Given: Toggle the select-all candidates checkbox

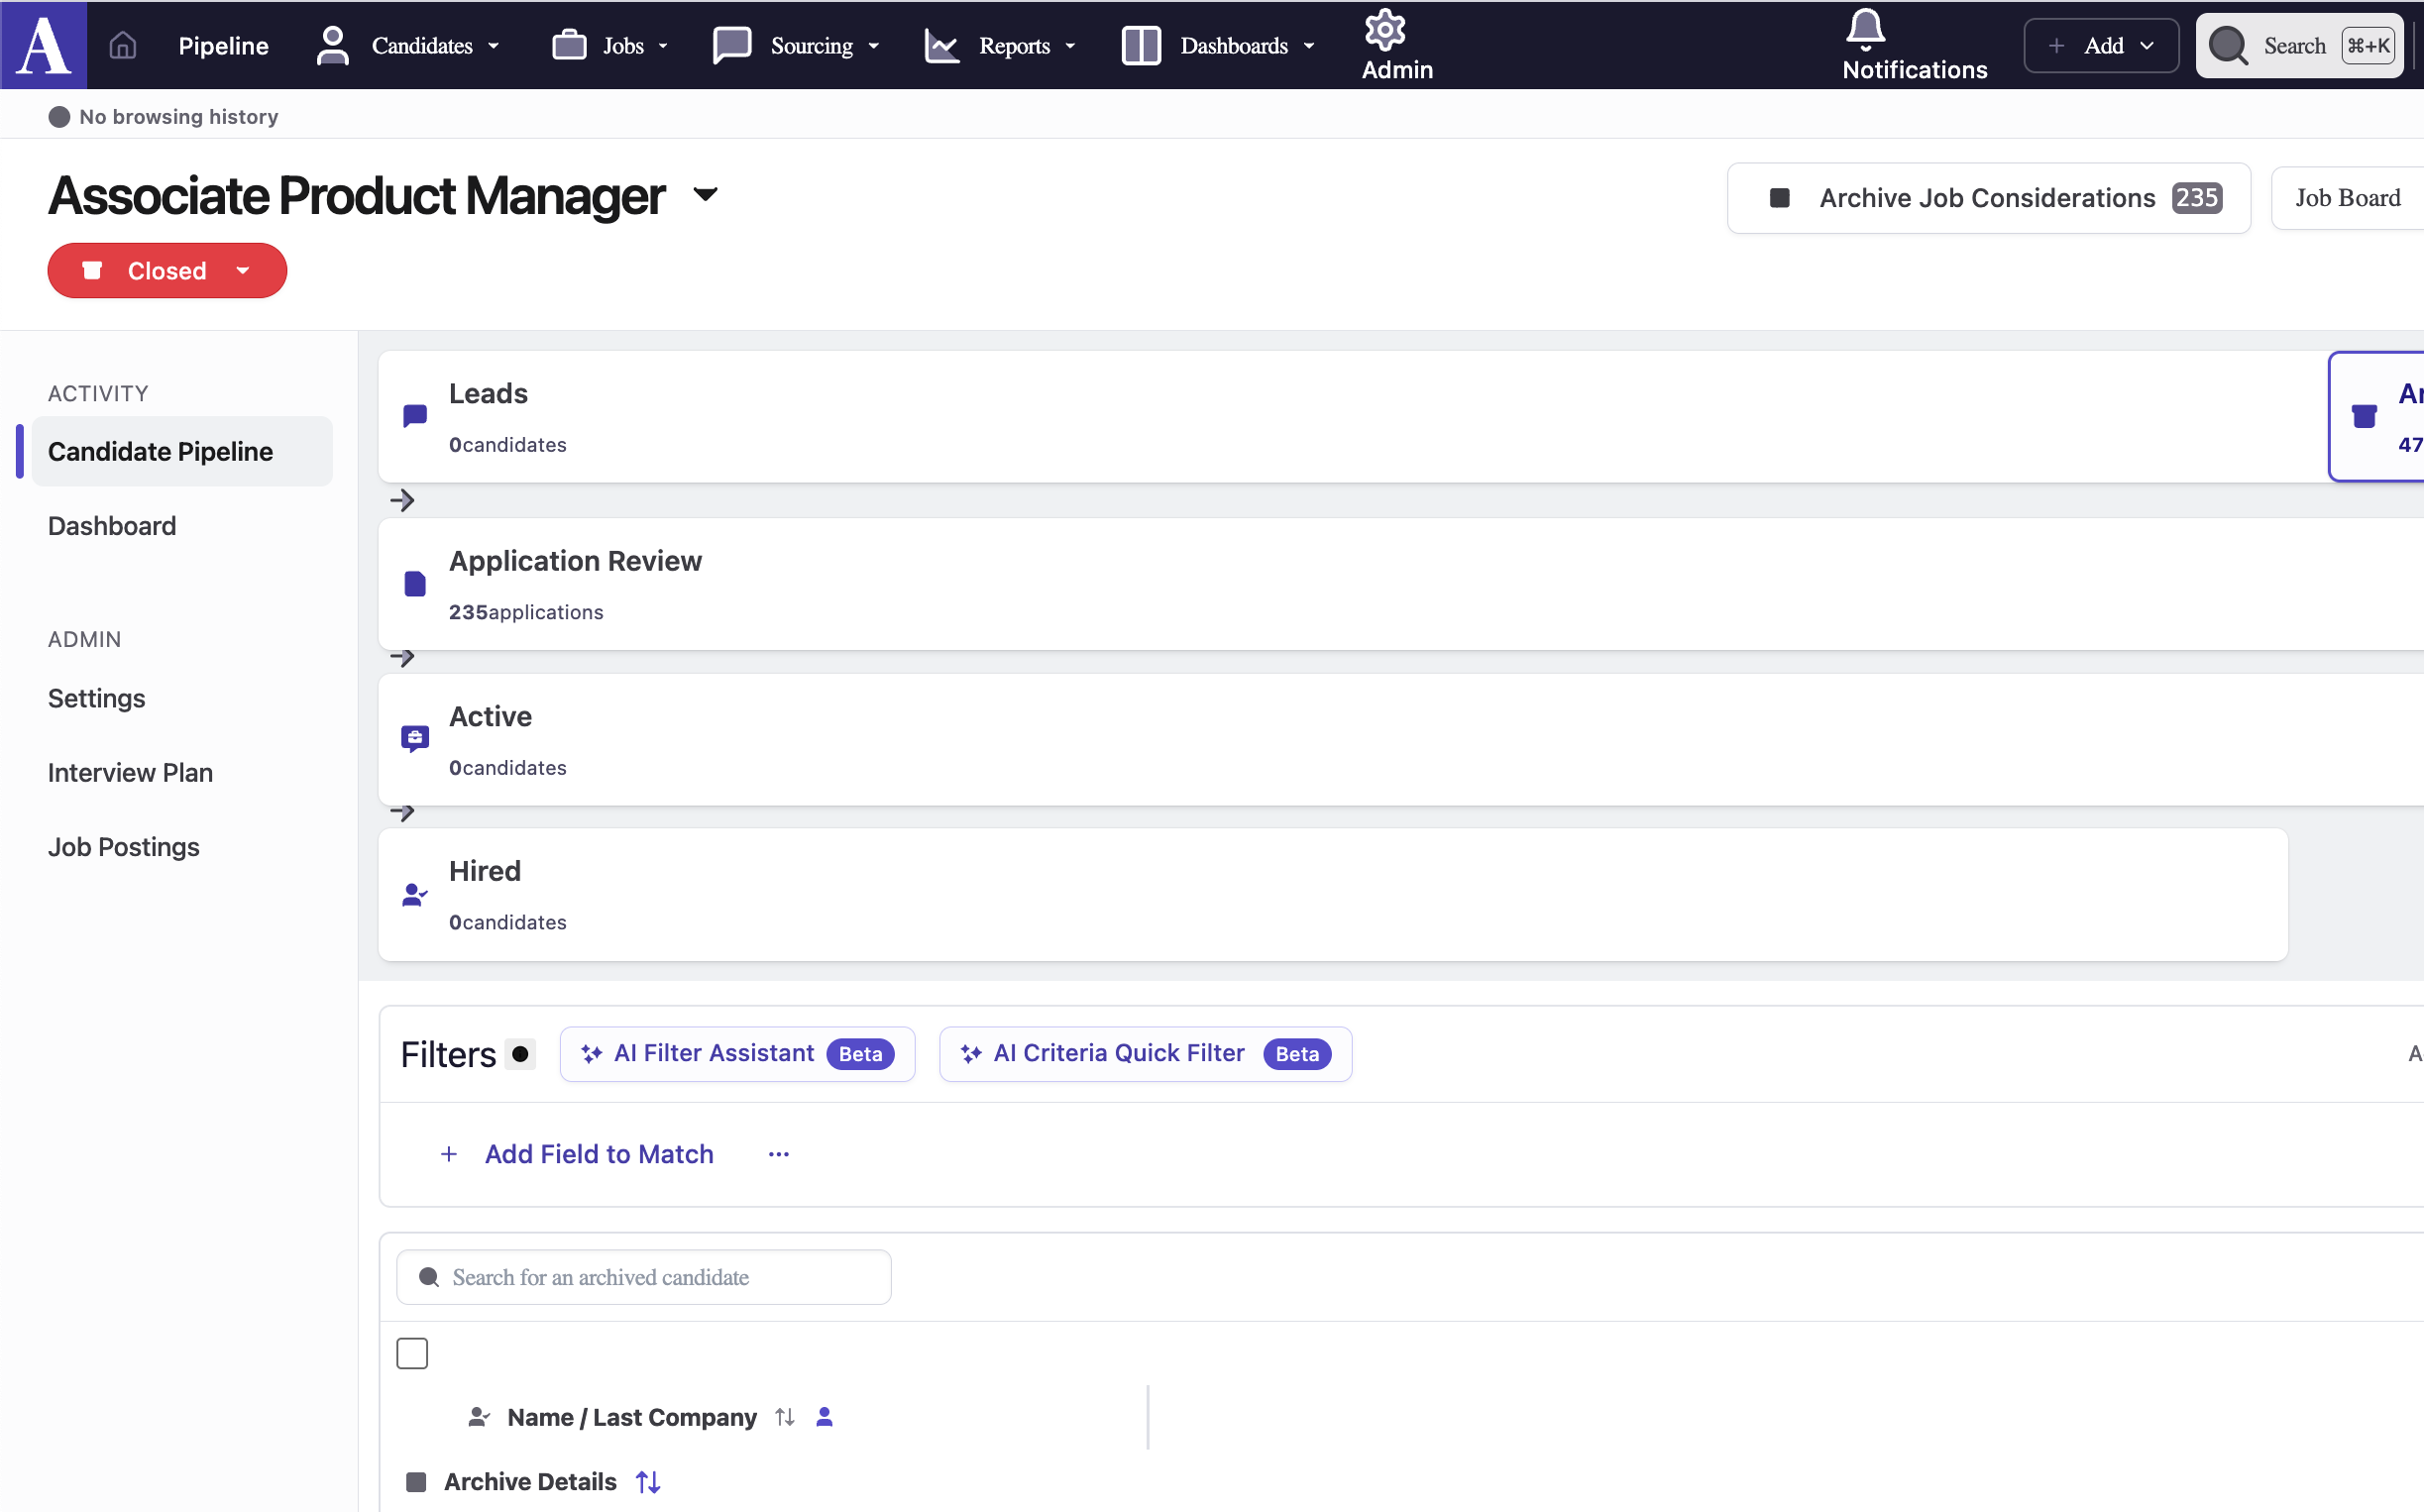Looking at the screenshot, I should 412,1353.
